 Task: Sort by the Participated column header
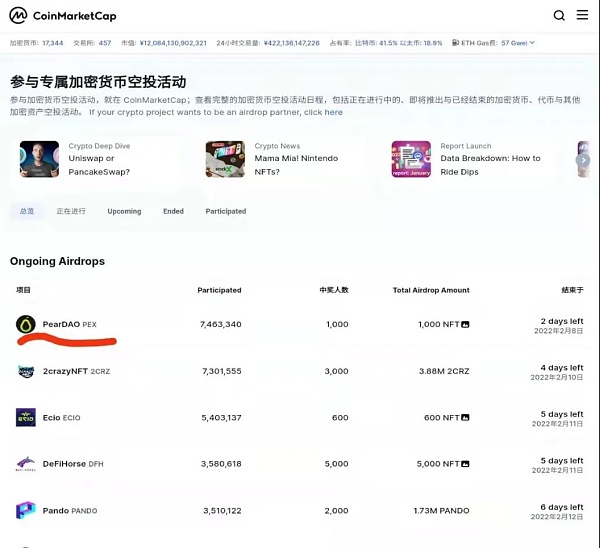coord(220,290)
